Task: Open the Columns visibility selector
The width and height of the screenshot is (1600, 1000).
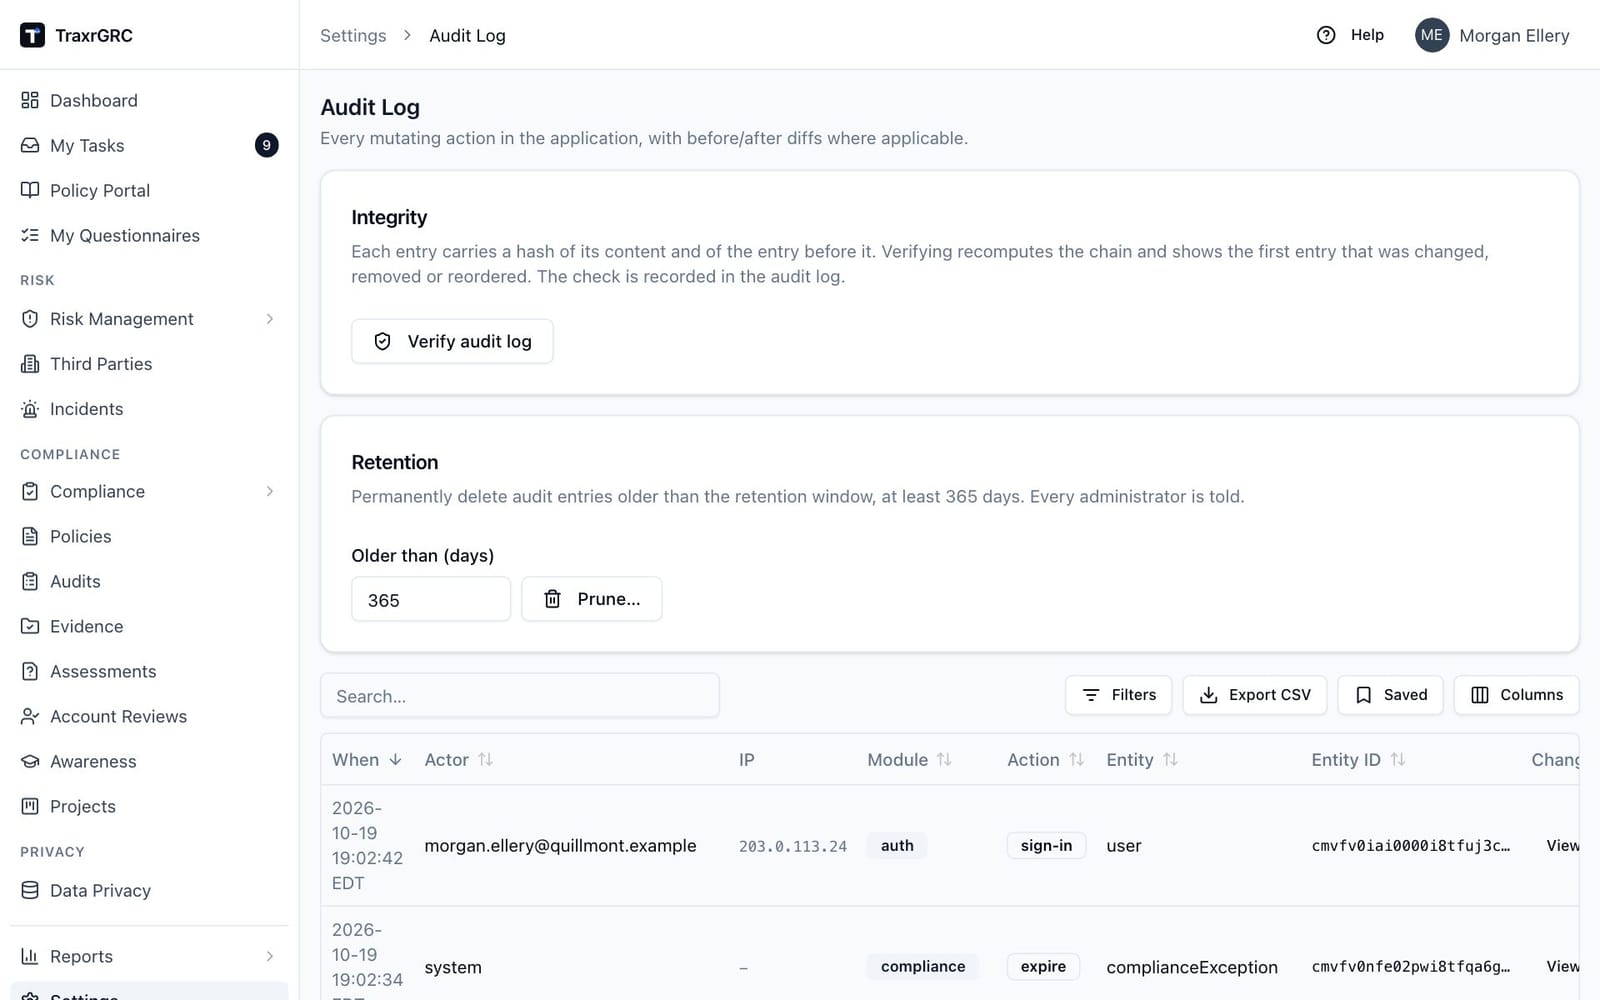Action: [1516, 695]
